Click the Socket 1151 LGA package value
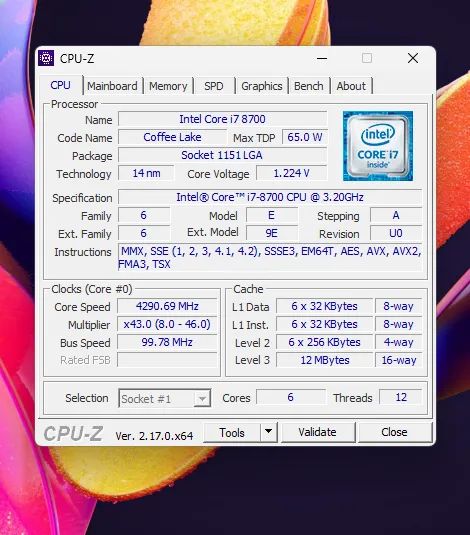 tap(223, 155)
